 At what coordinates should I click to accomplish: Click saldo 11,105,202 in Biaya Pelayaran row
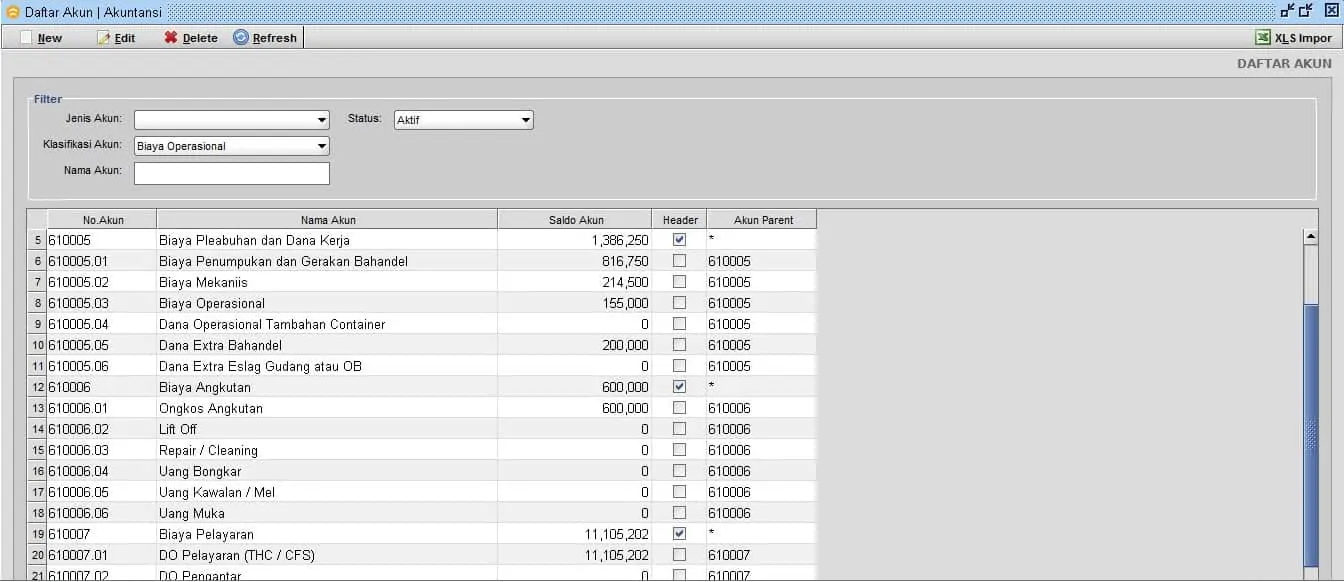(x=616, y=534)
